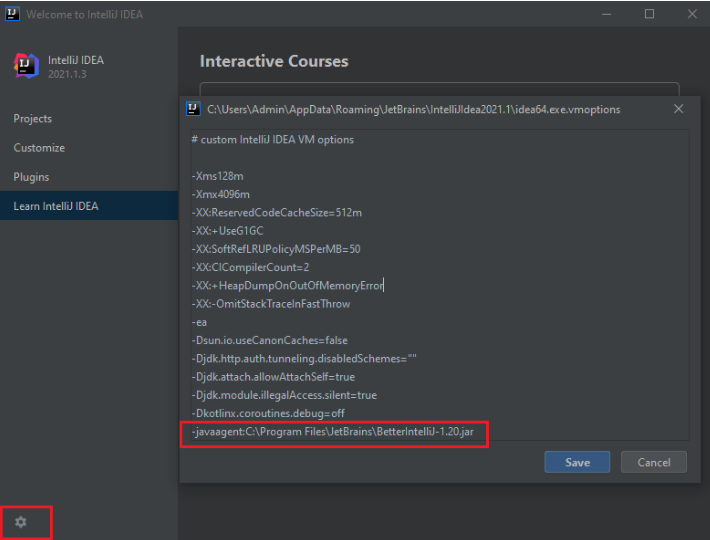Click the Interactive Courses heading

tap(274, 61)
